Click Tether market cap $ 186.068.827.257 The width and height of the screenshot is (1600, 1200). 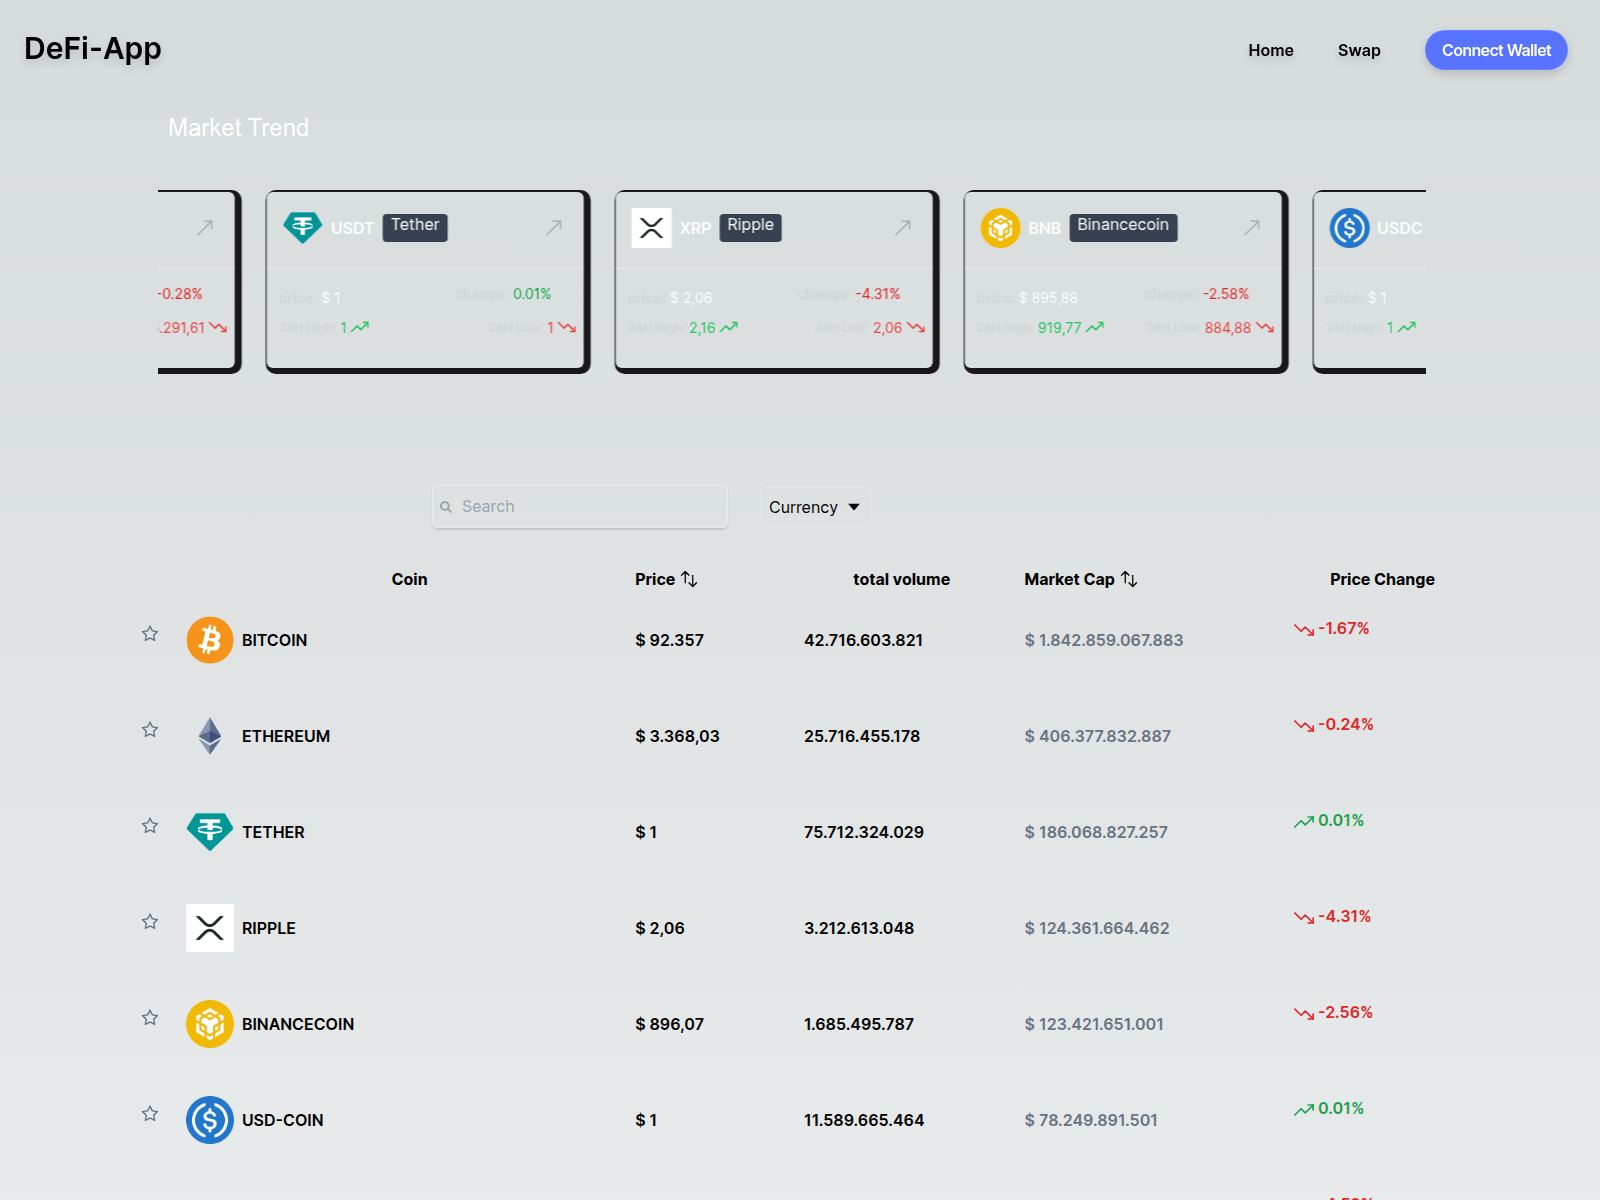(1096, 832)
